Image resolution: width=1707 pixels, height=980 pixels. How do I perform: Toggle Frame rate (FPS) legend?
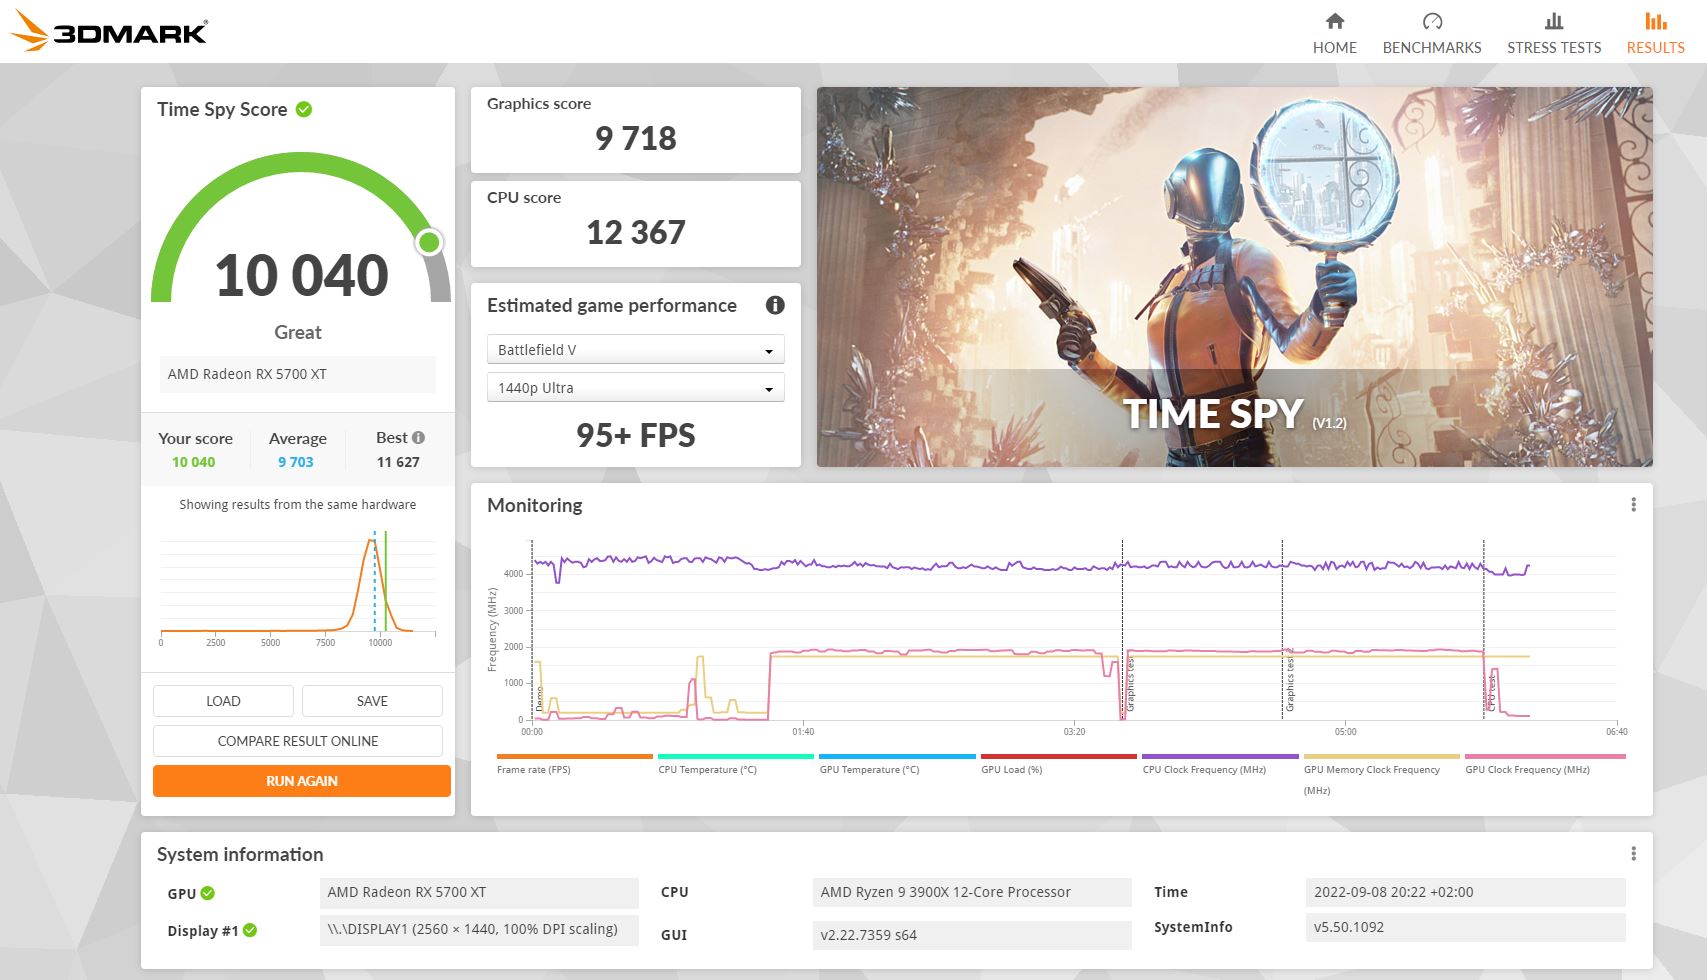tap(574, 764)
